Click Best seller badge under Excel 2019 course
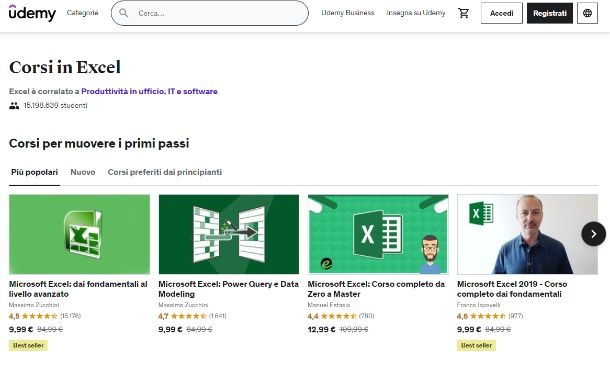 [x=476, y=345]
